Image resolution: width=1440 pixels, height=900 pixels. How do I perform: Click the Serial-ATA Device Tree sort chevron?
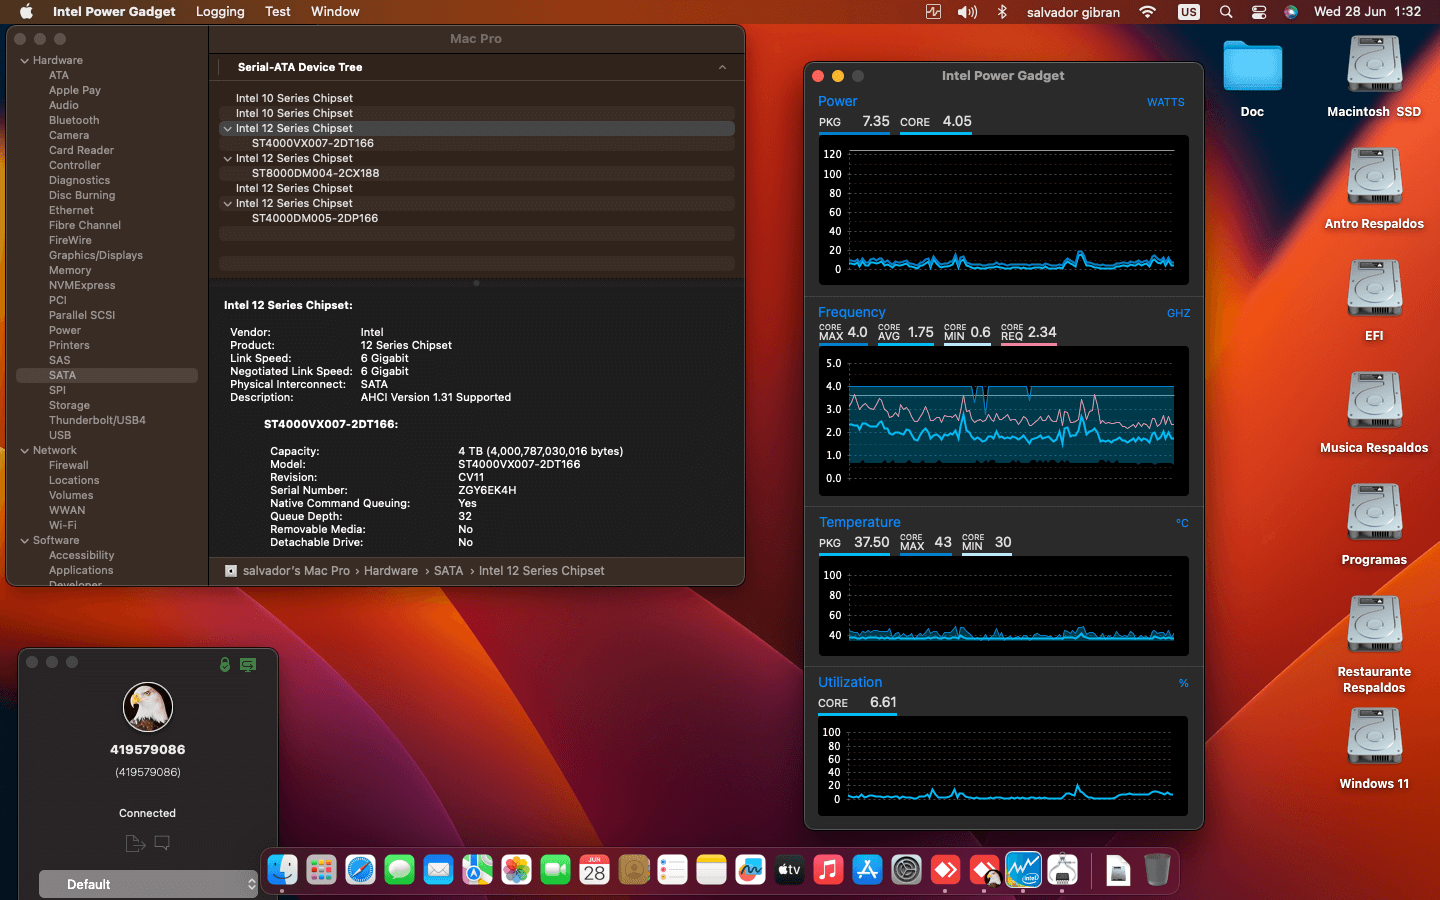coord(722,67)
